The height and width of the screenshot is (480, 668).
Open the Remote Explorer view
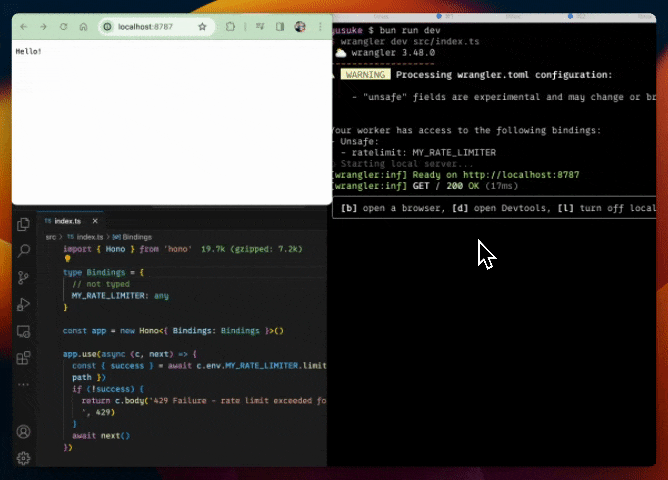[23, 331]
